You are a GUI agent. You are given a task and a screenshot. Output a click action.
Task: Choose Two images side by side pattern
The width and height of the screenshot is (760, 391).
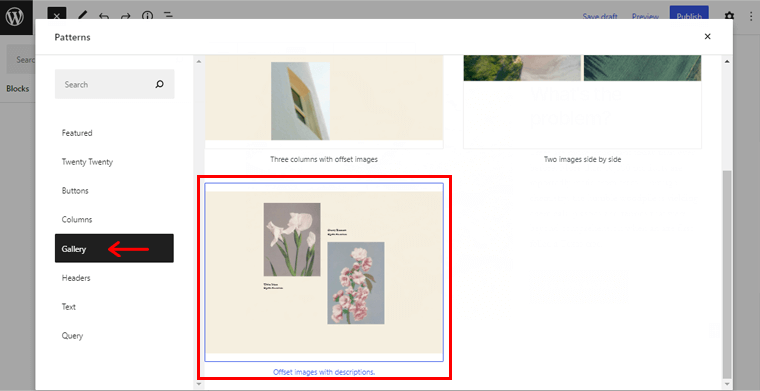point(582,102)
